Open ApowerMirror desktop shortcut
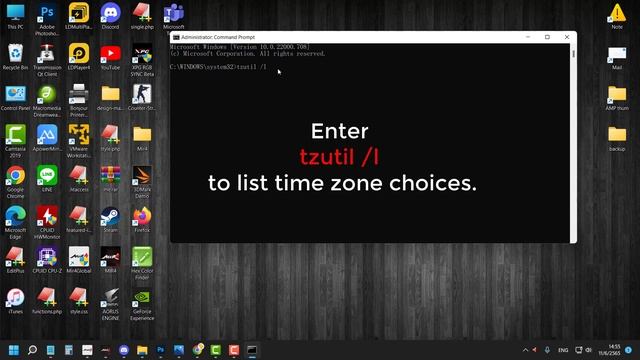This screenshot has width=640, height=360. click(47, 138)
